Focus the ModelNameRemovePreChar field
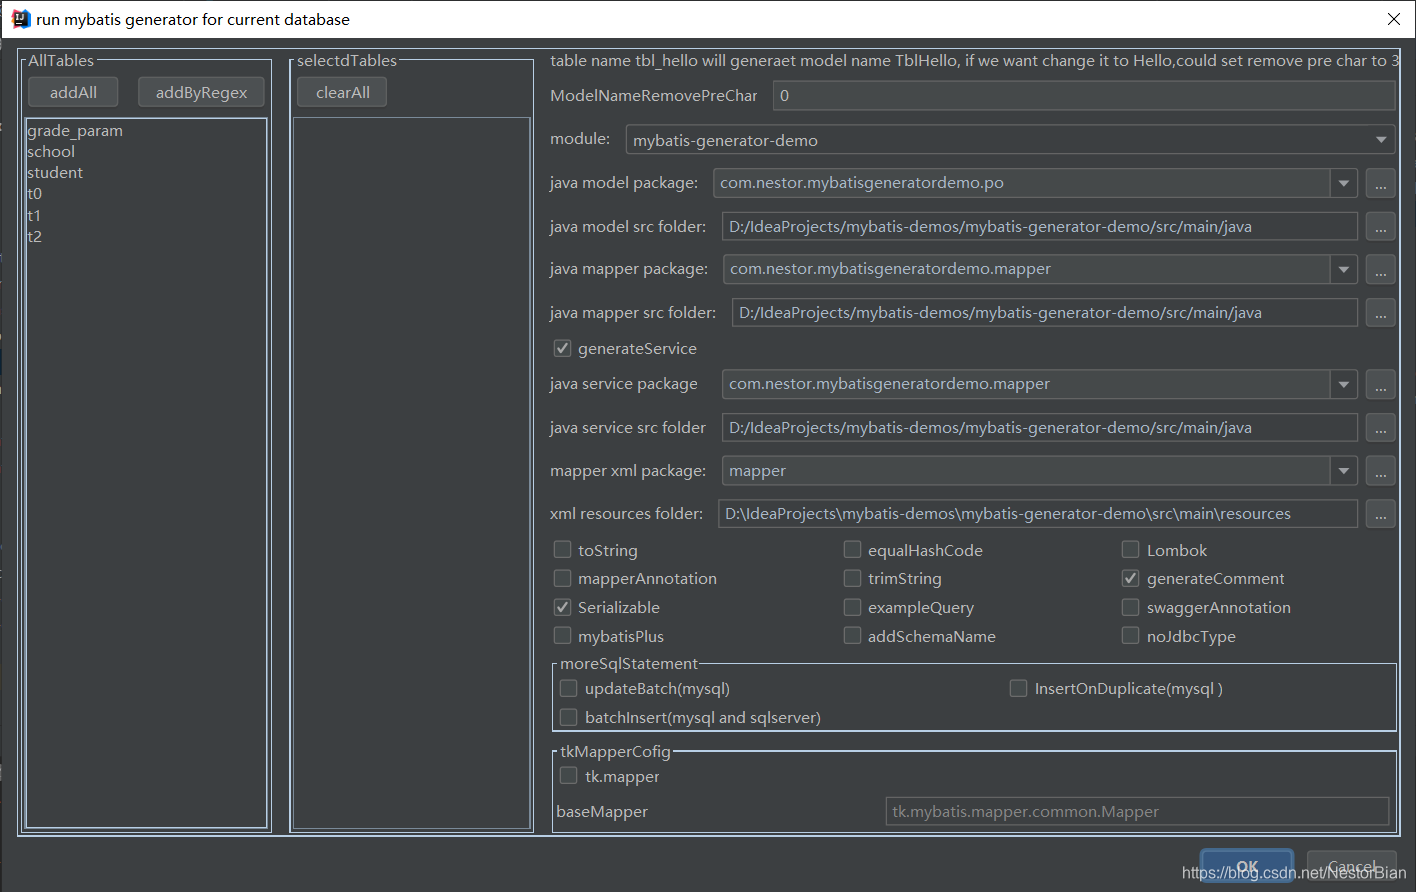1416x892 pixels. click(1084, 95)
